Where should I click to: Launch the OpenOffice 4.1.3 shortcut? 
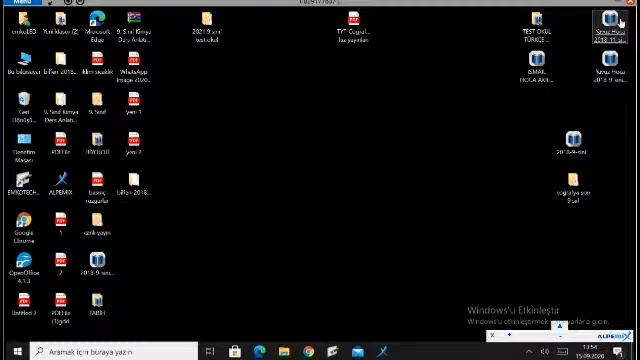click(24, 268)
